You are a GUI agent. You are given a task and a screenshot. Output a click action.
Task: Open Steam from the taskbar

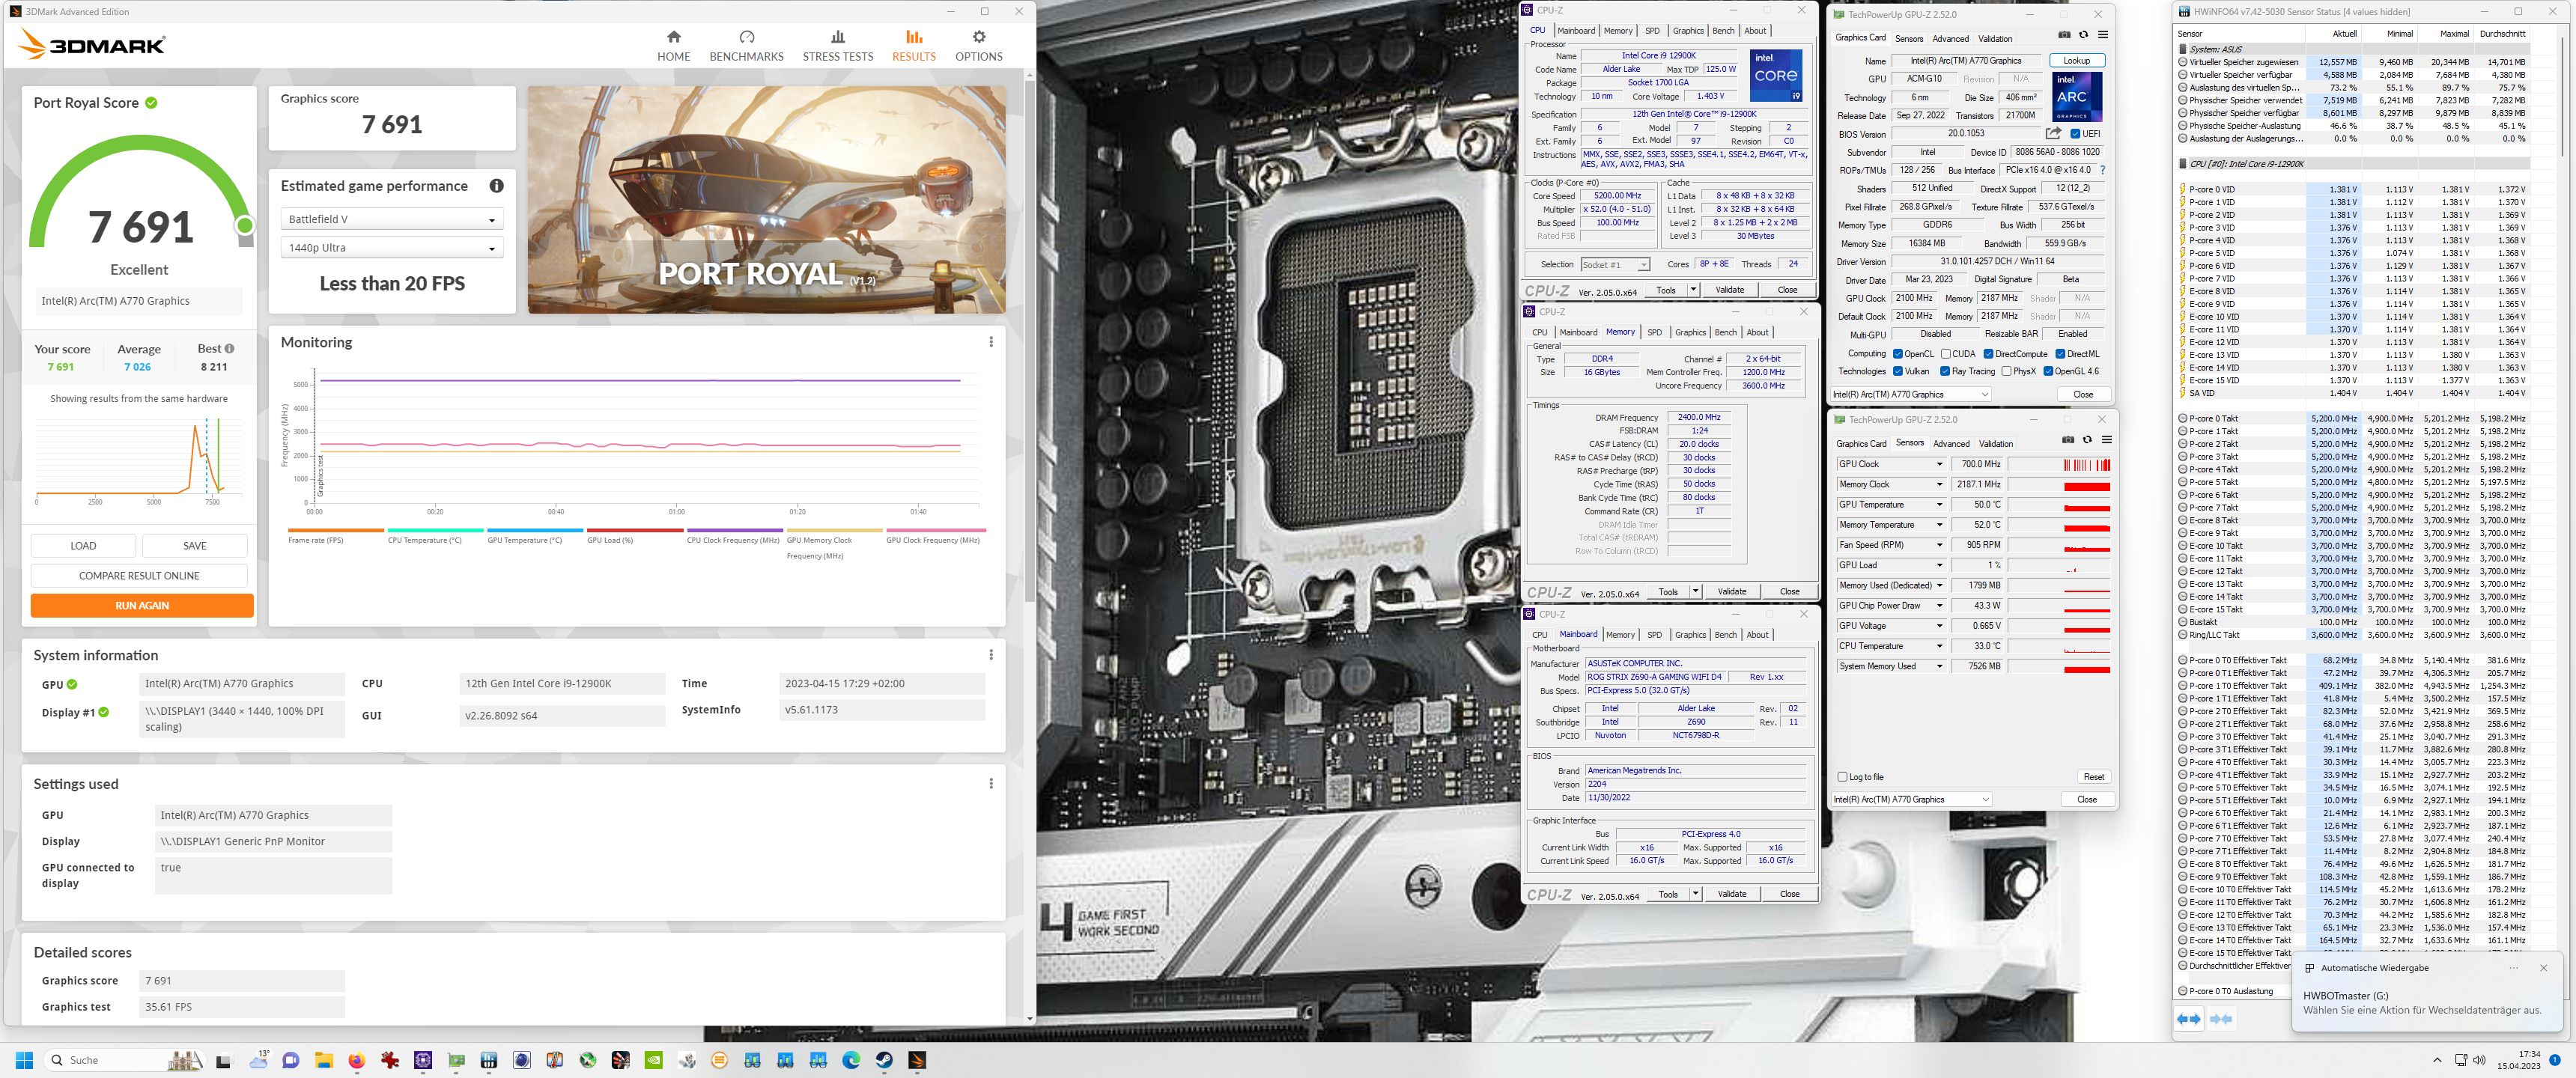coord(884,1060)
